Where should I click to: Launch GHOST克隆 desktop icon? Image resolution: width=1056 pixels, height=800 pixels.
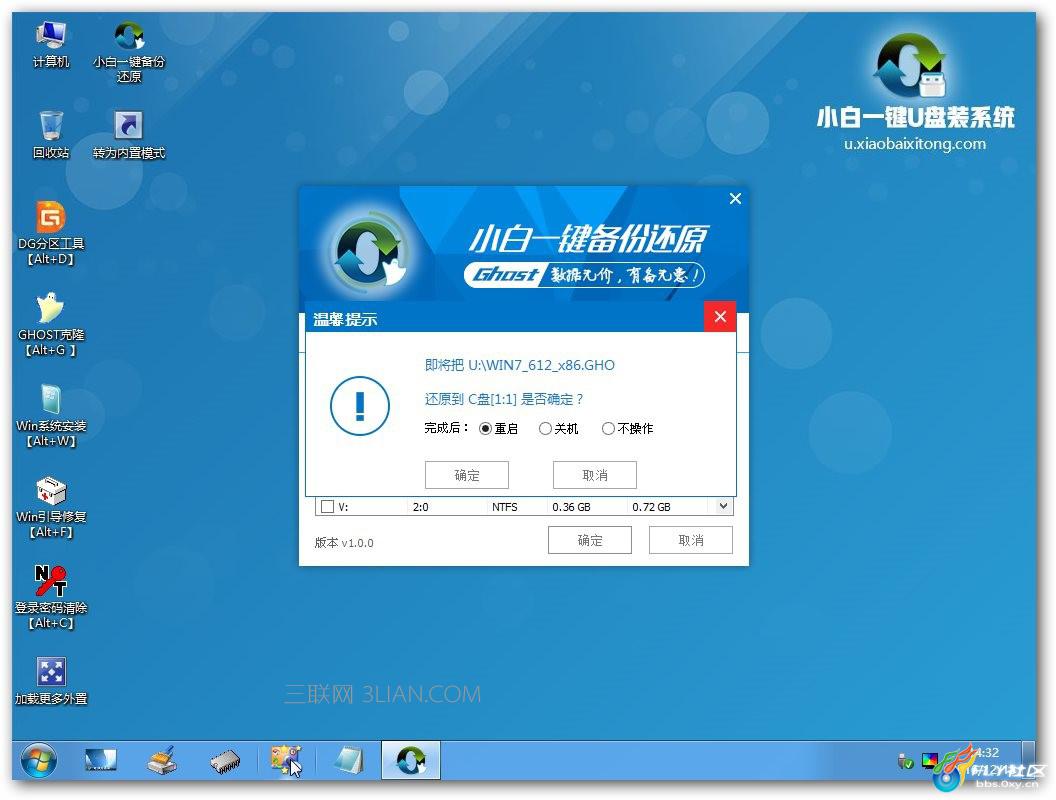[x=51, y=324]
